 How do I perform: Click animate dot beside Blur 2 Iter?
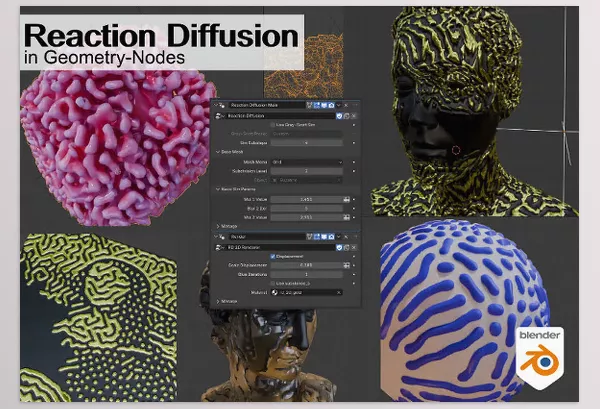[x=354, y=209]
